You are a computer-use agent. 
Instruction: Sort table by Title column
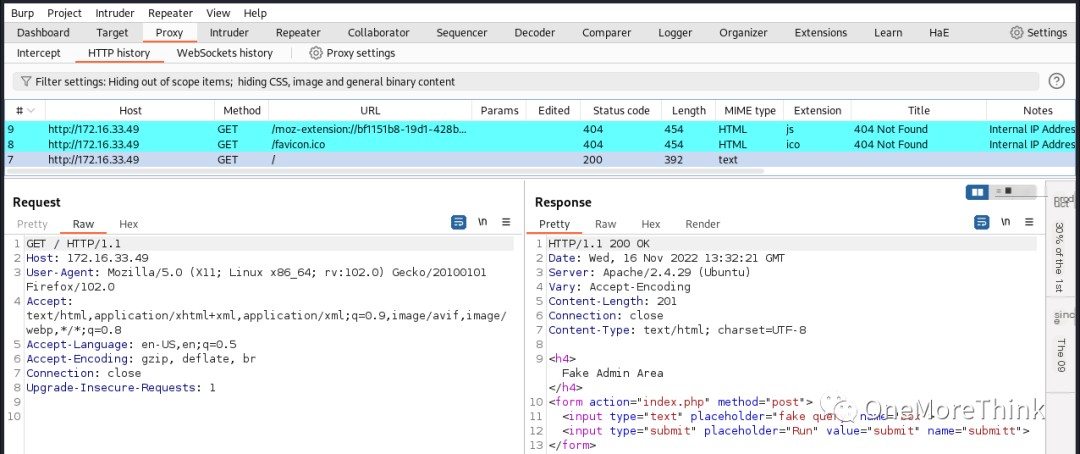click(x=918, y=110)
